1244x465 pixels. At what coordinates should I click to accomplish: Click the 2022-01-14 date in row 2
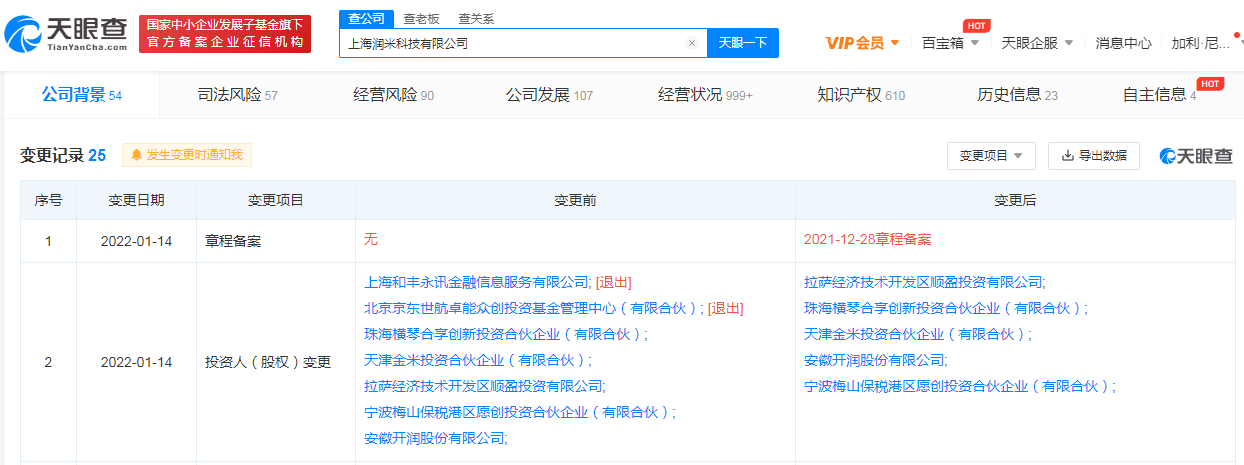[x=136, y=362]
